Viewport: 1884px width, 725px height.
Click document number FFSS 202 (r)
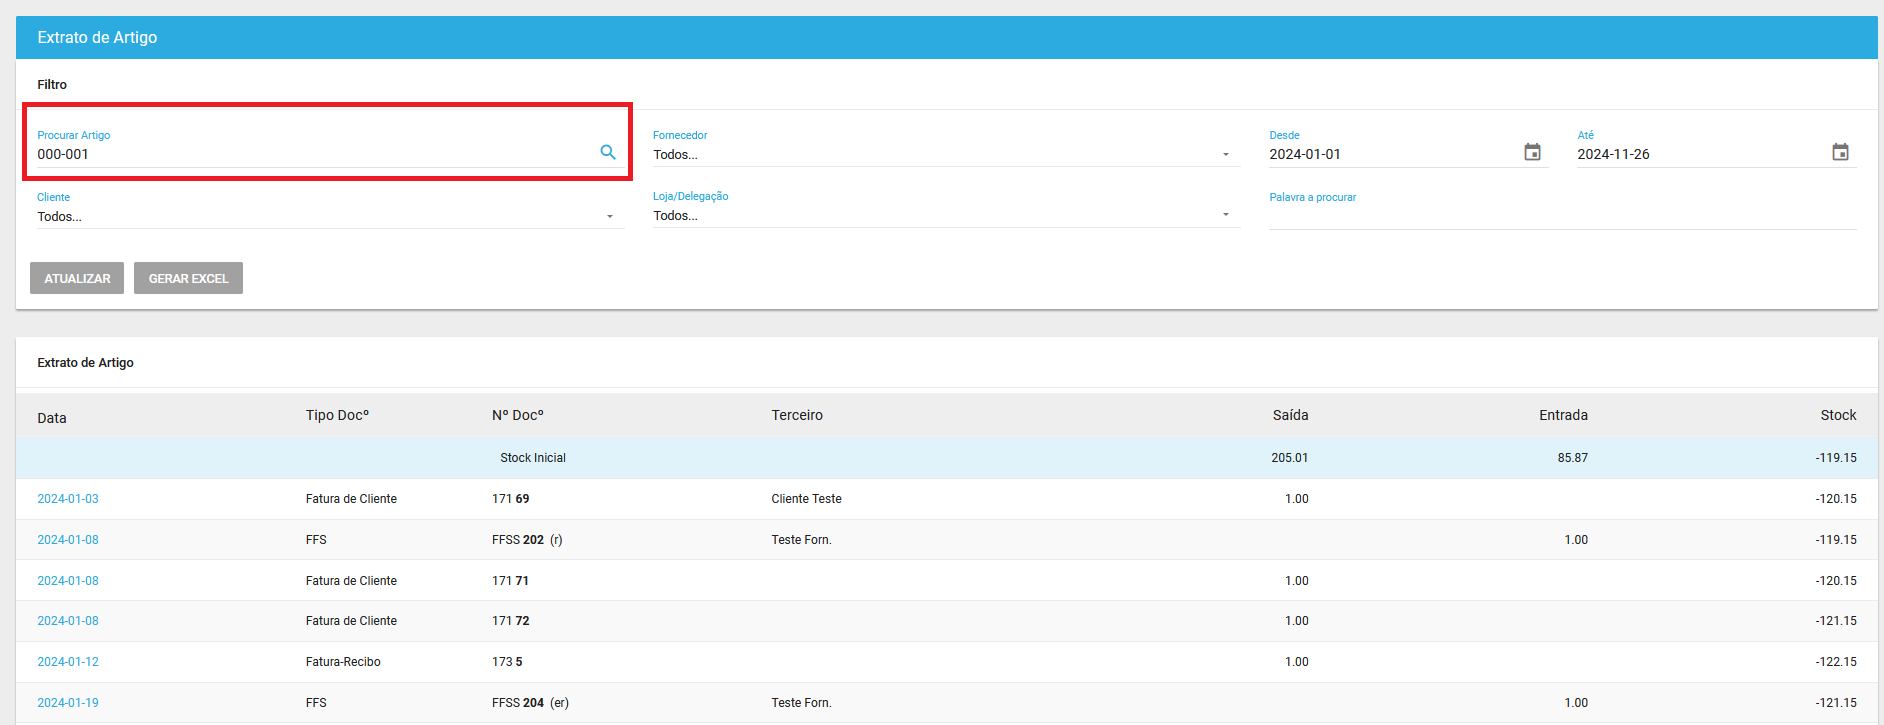(x=527, y=540)
